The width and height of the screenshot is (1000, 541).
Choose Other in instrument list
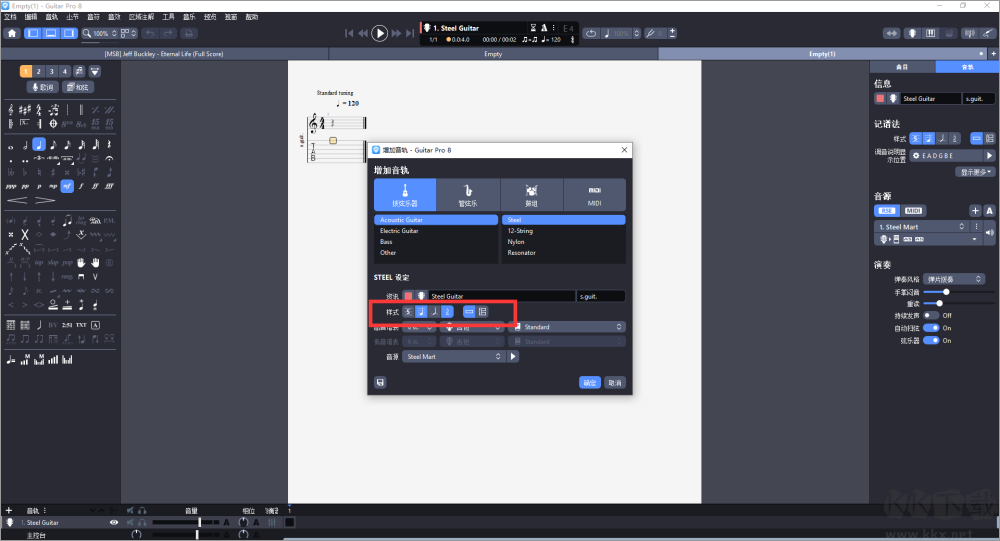436,253
